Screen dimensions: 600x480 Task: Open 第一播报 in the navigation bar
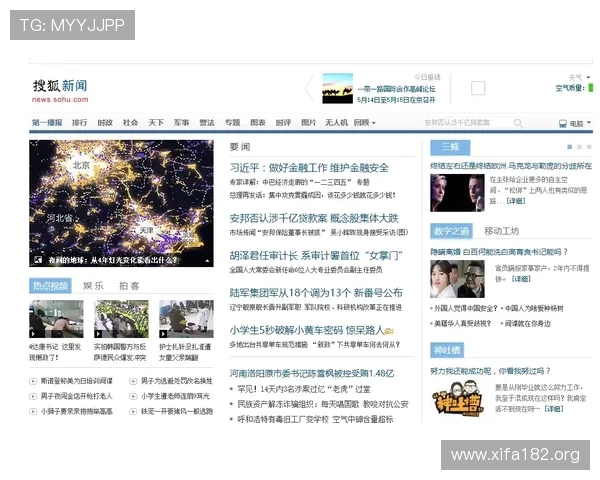tap(47, 123)
